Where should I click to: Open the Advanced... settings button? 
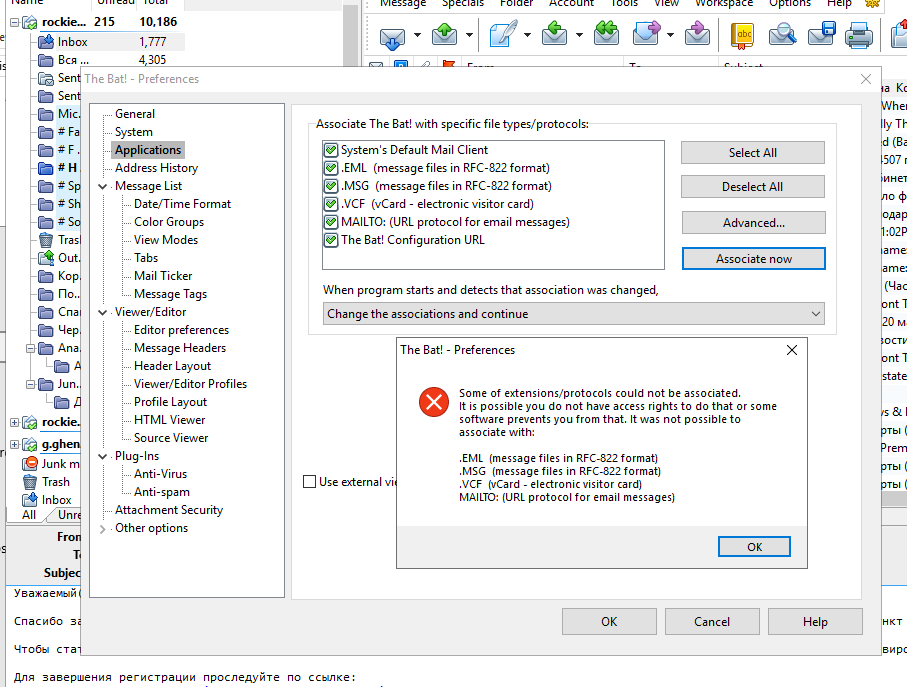point(753,223)
